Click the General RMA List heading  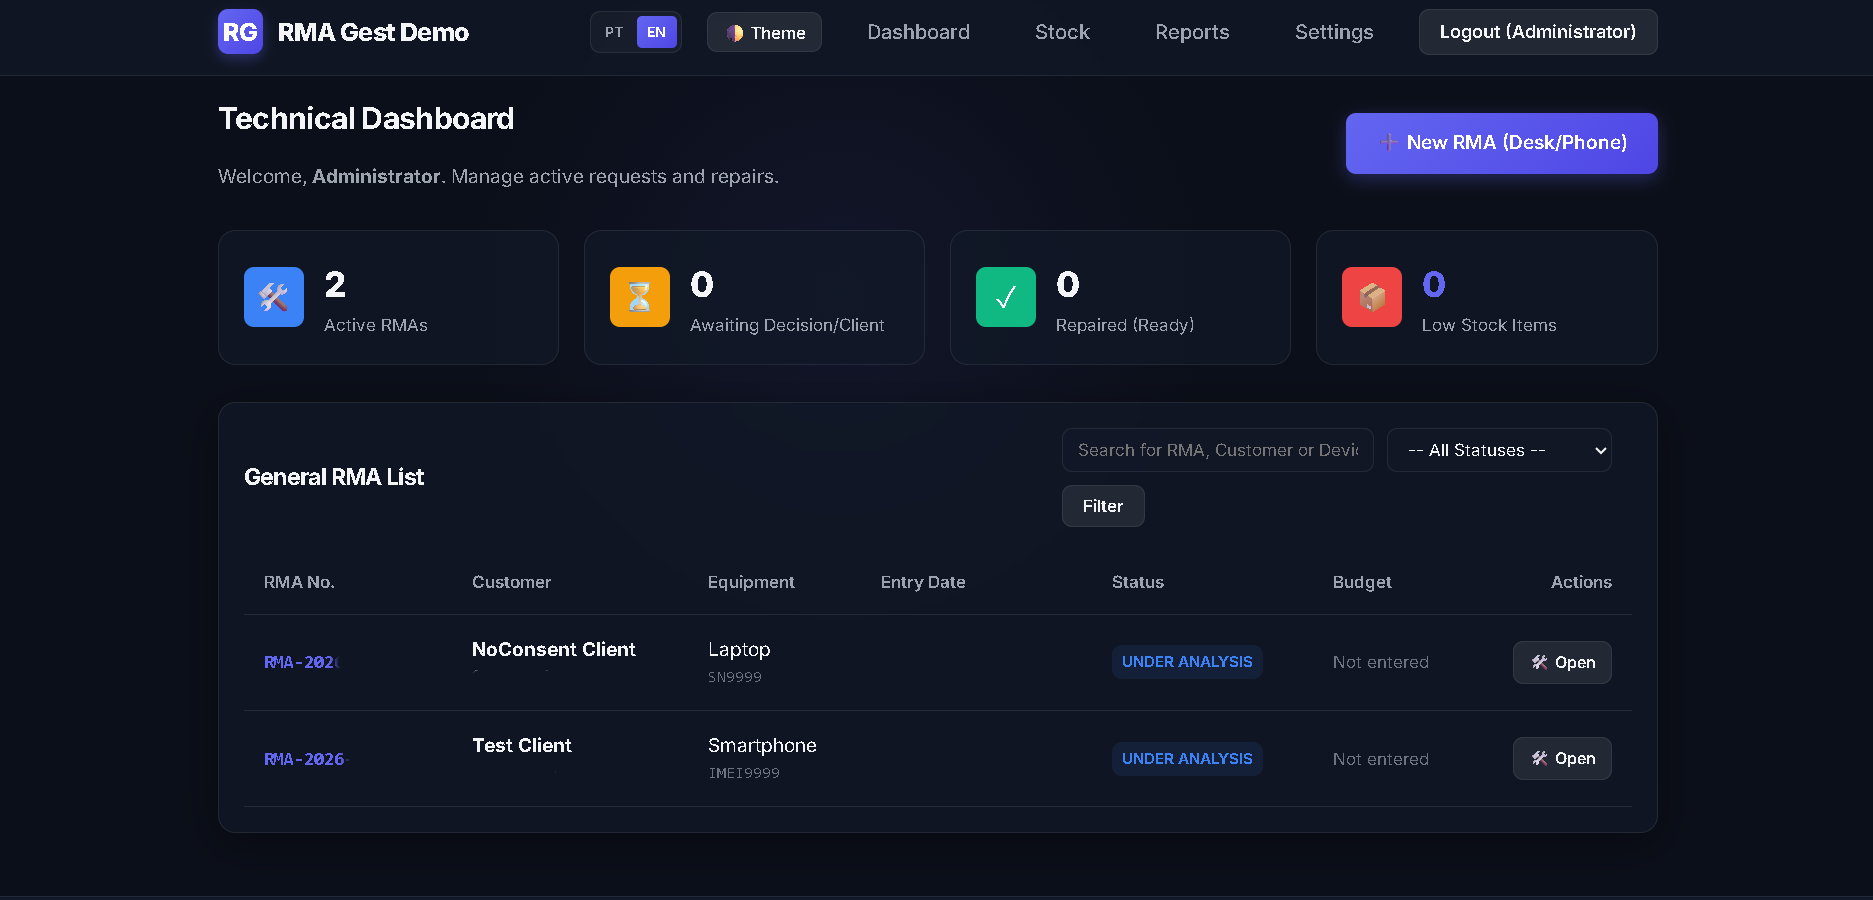pos(334,477)
